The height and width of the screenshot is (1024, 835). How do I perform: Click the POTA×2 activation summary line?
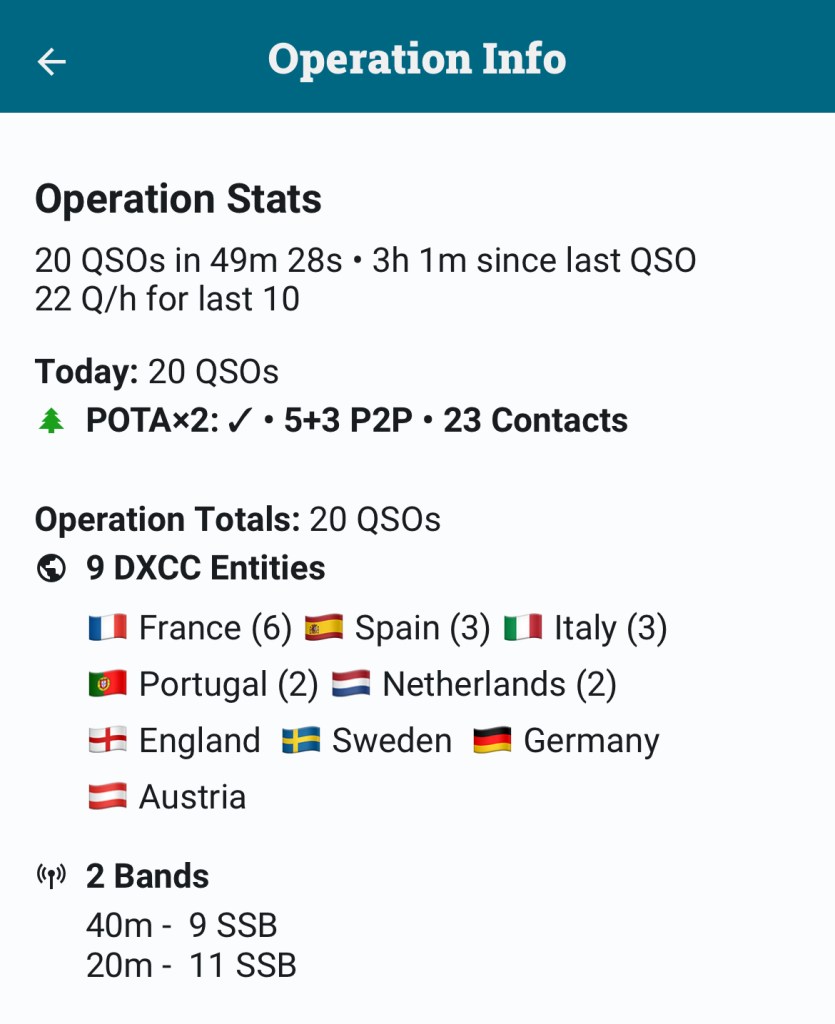click(356, 421)
